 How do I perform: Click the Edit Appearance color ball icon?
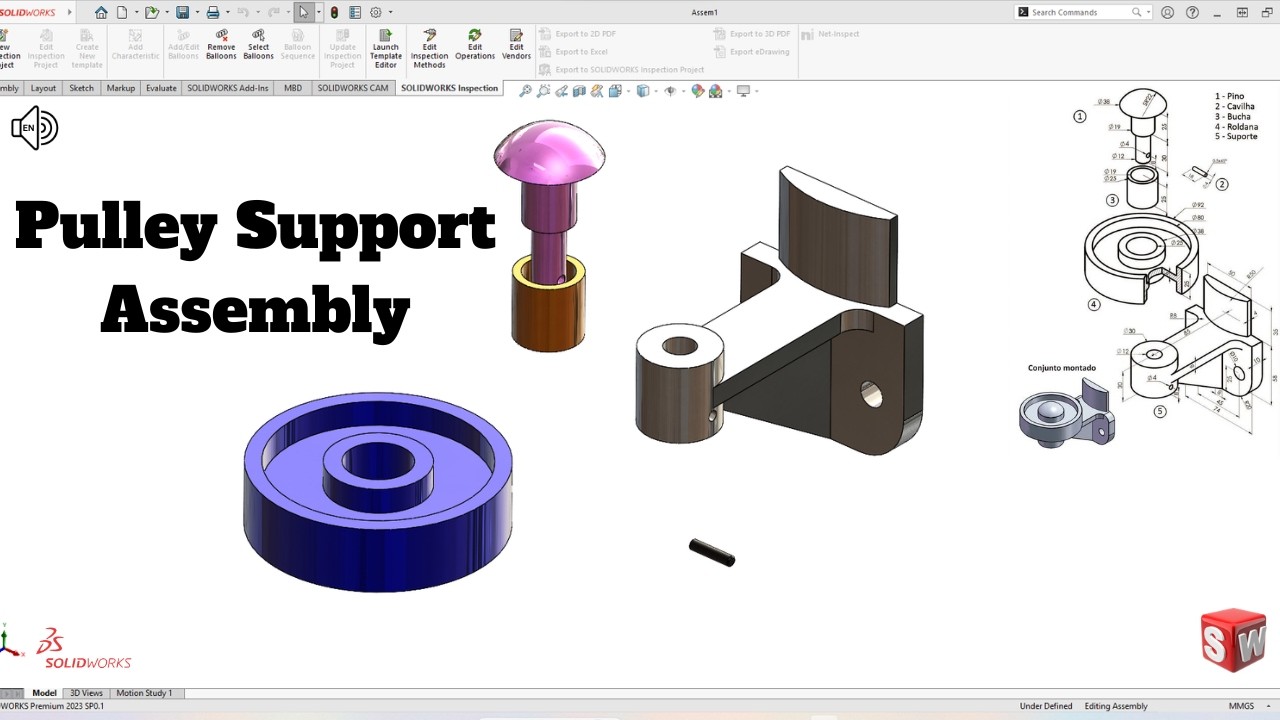point(697,91)
